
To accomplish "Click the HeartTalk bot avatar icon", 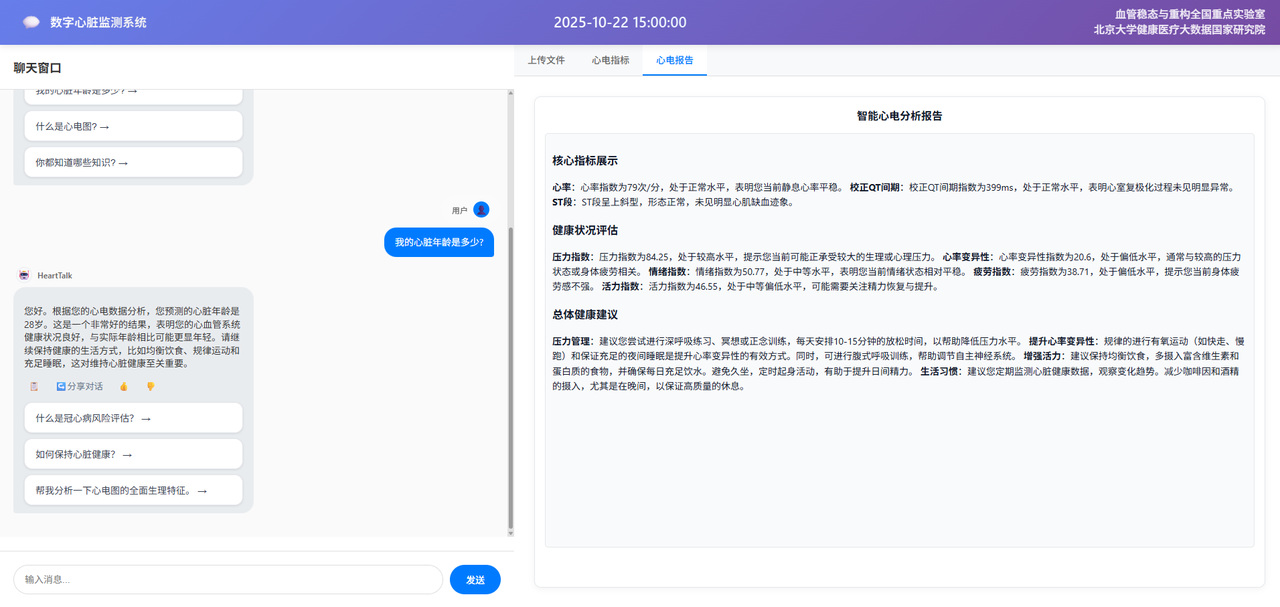I will point(25,275).
